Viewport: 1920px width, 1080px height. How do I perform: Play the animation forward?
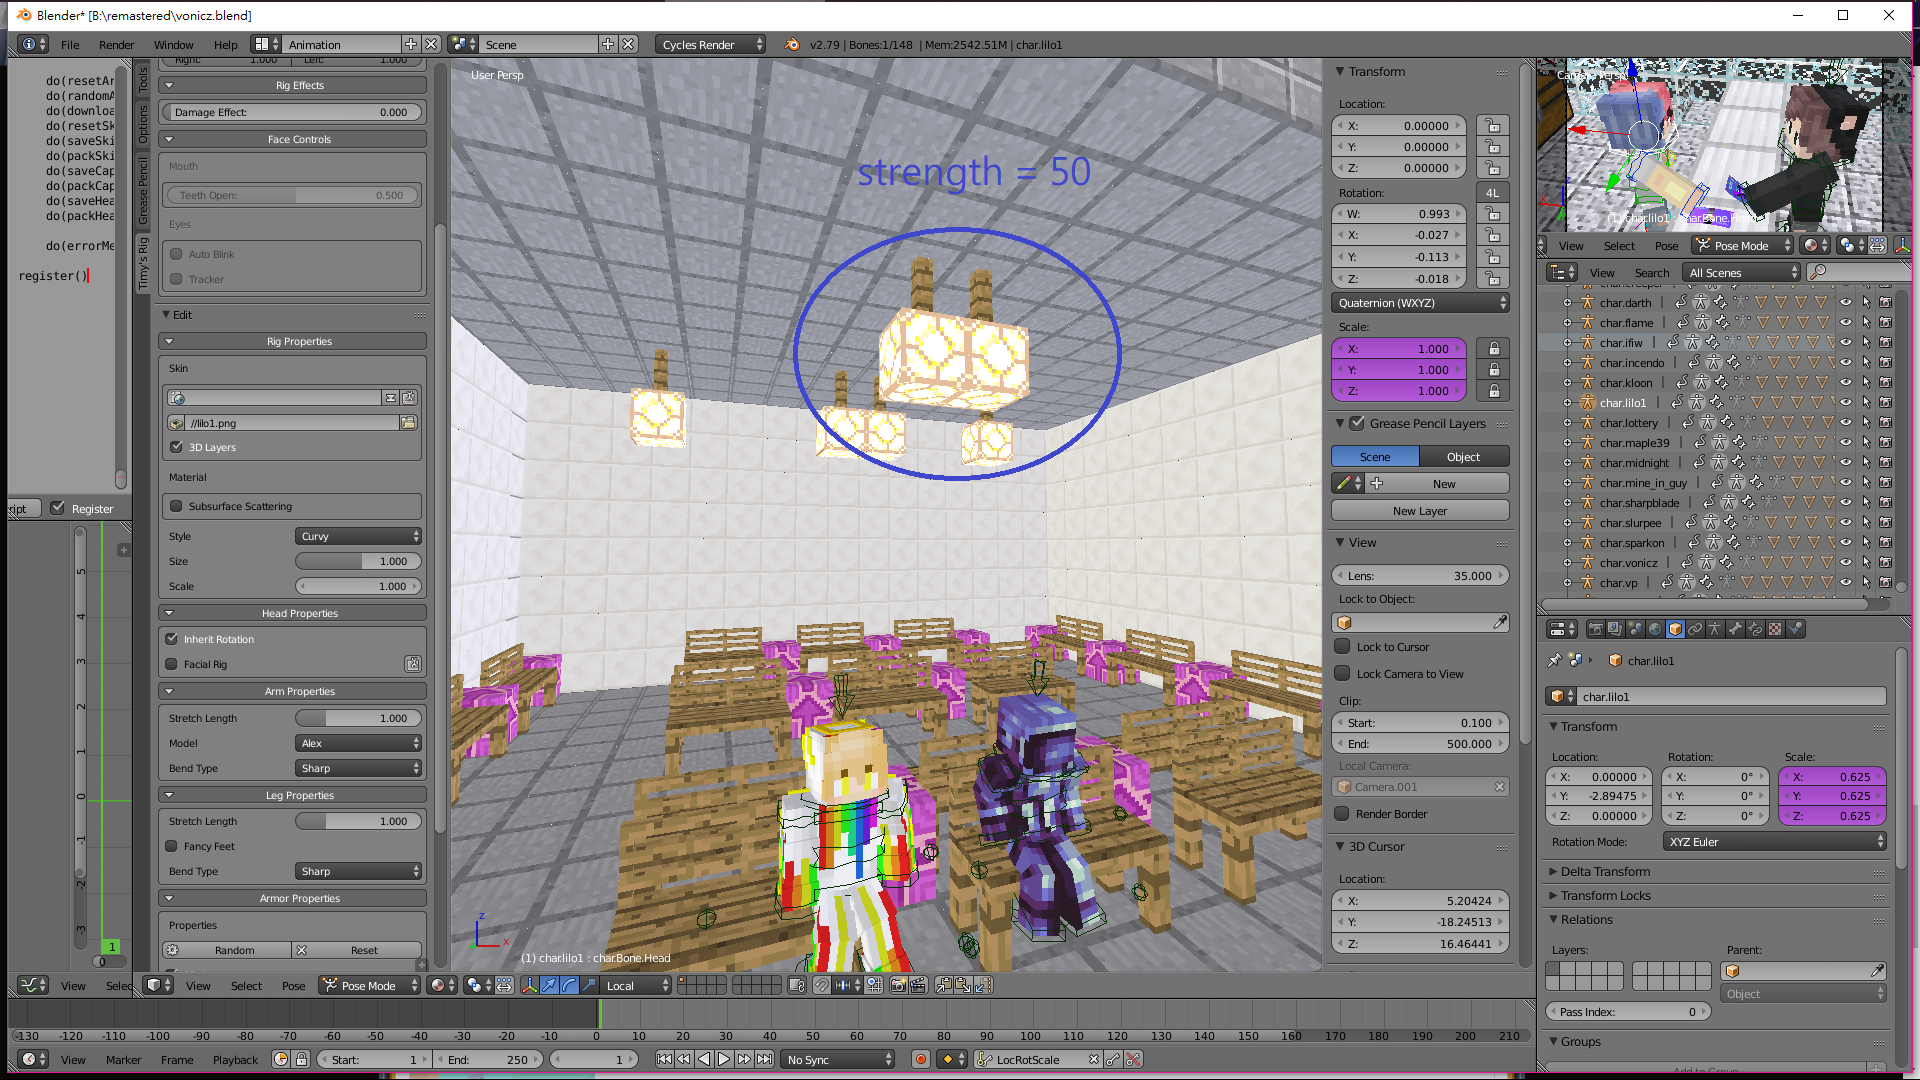point(724,1059)
